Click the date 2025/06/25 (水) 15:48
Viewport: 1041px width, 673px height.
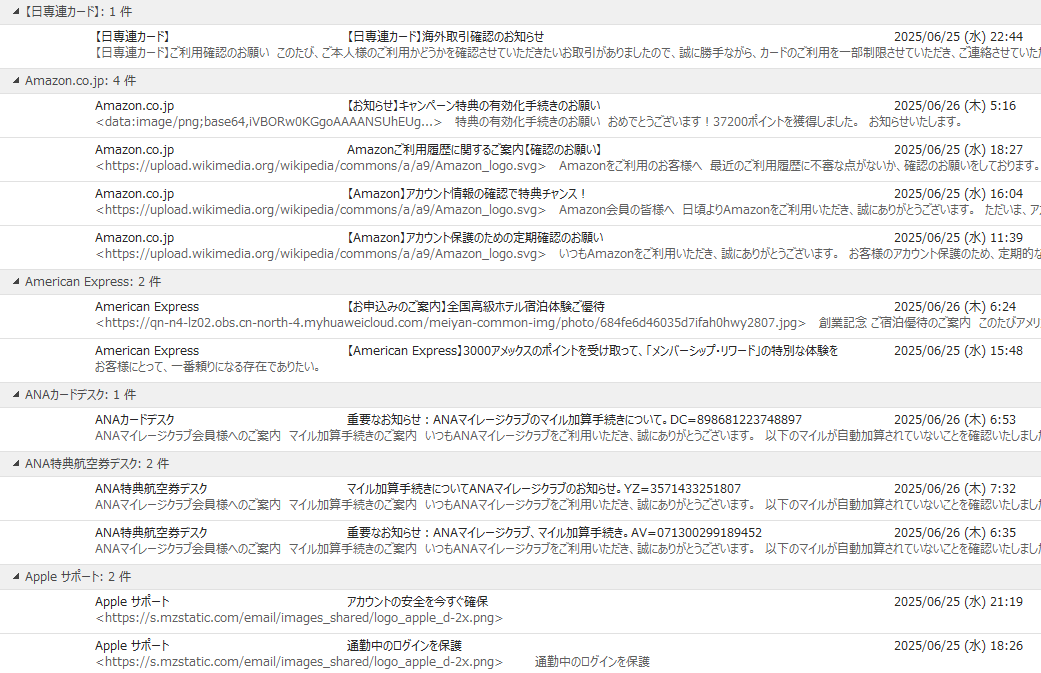[958, 350]
